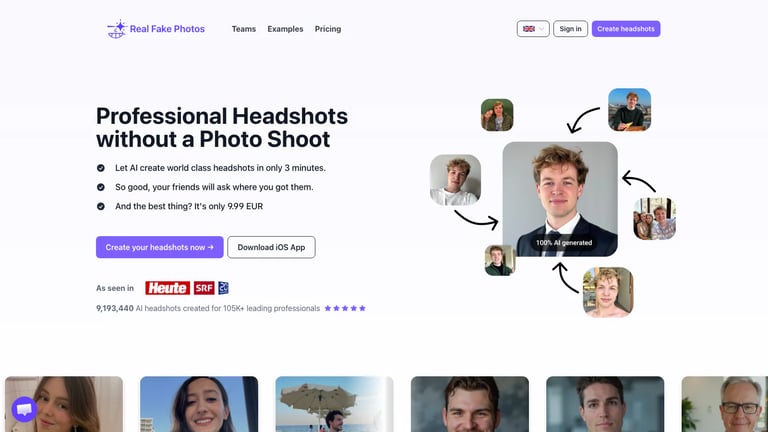The width and height of the screenshot is (768, 432).
Task: Open the bearded man dark background example
Action: tap(470, 404)
